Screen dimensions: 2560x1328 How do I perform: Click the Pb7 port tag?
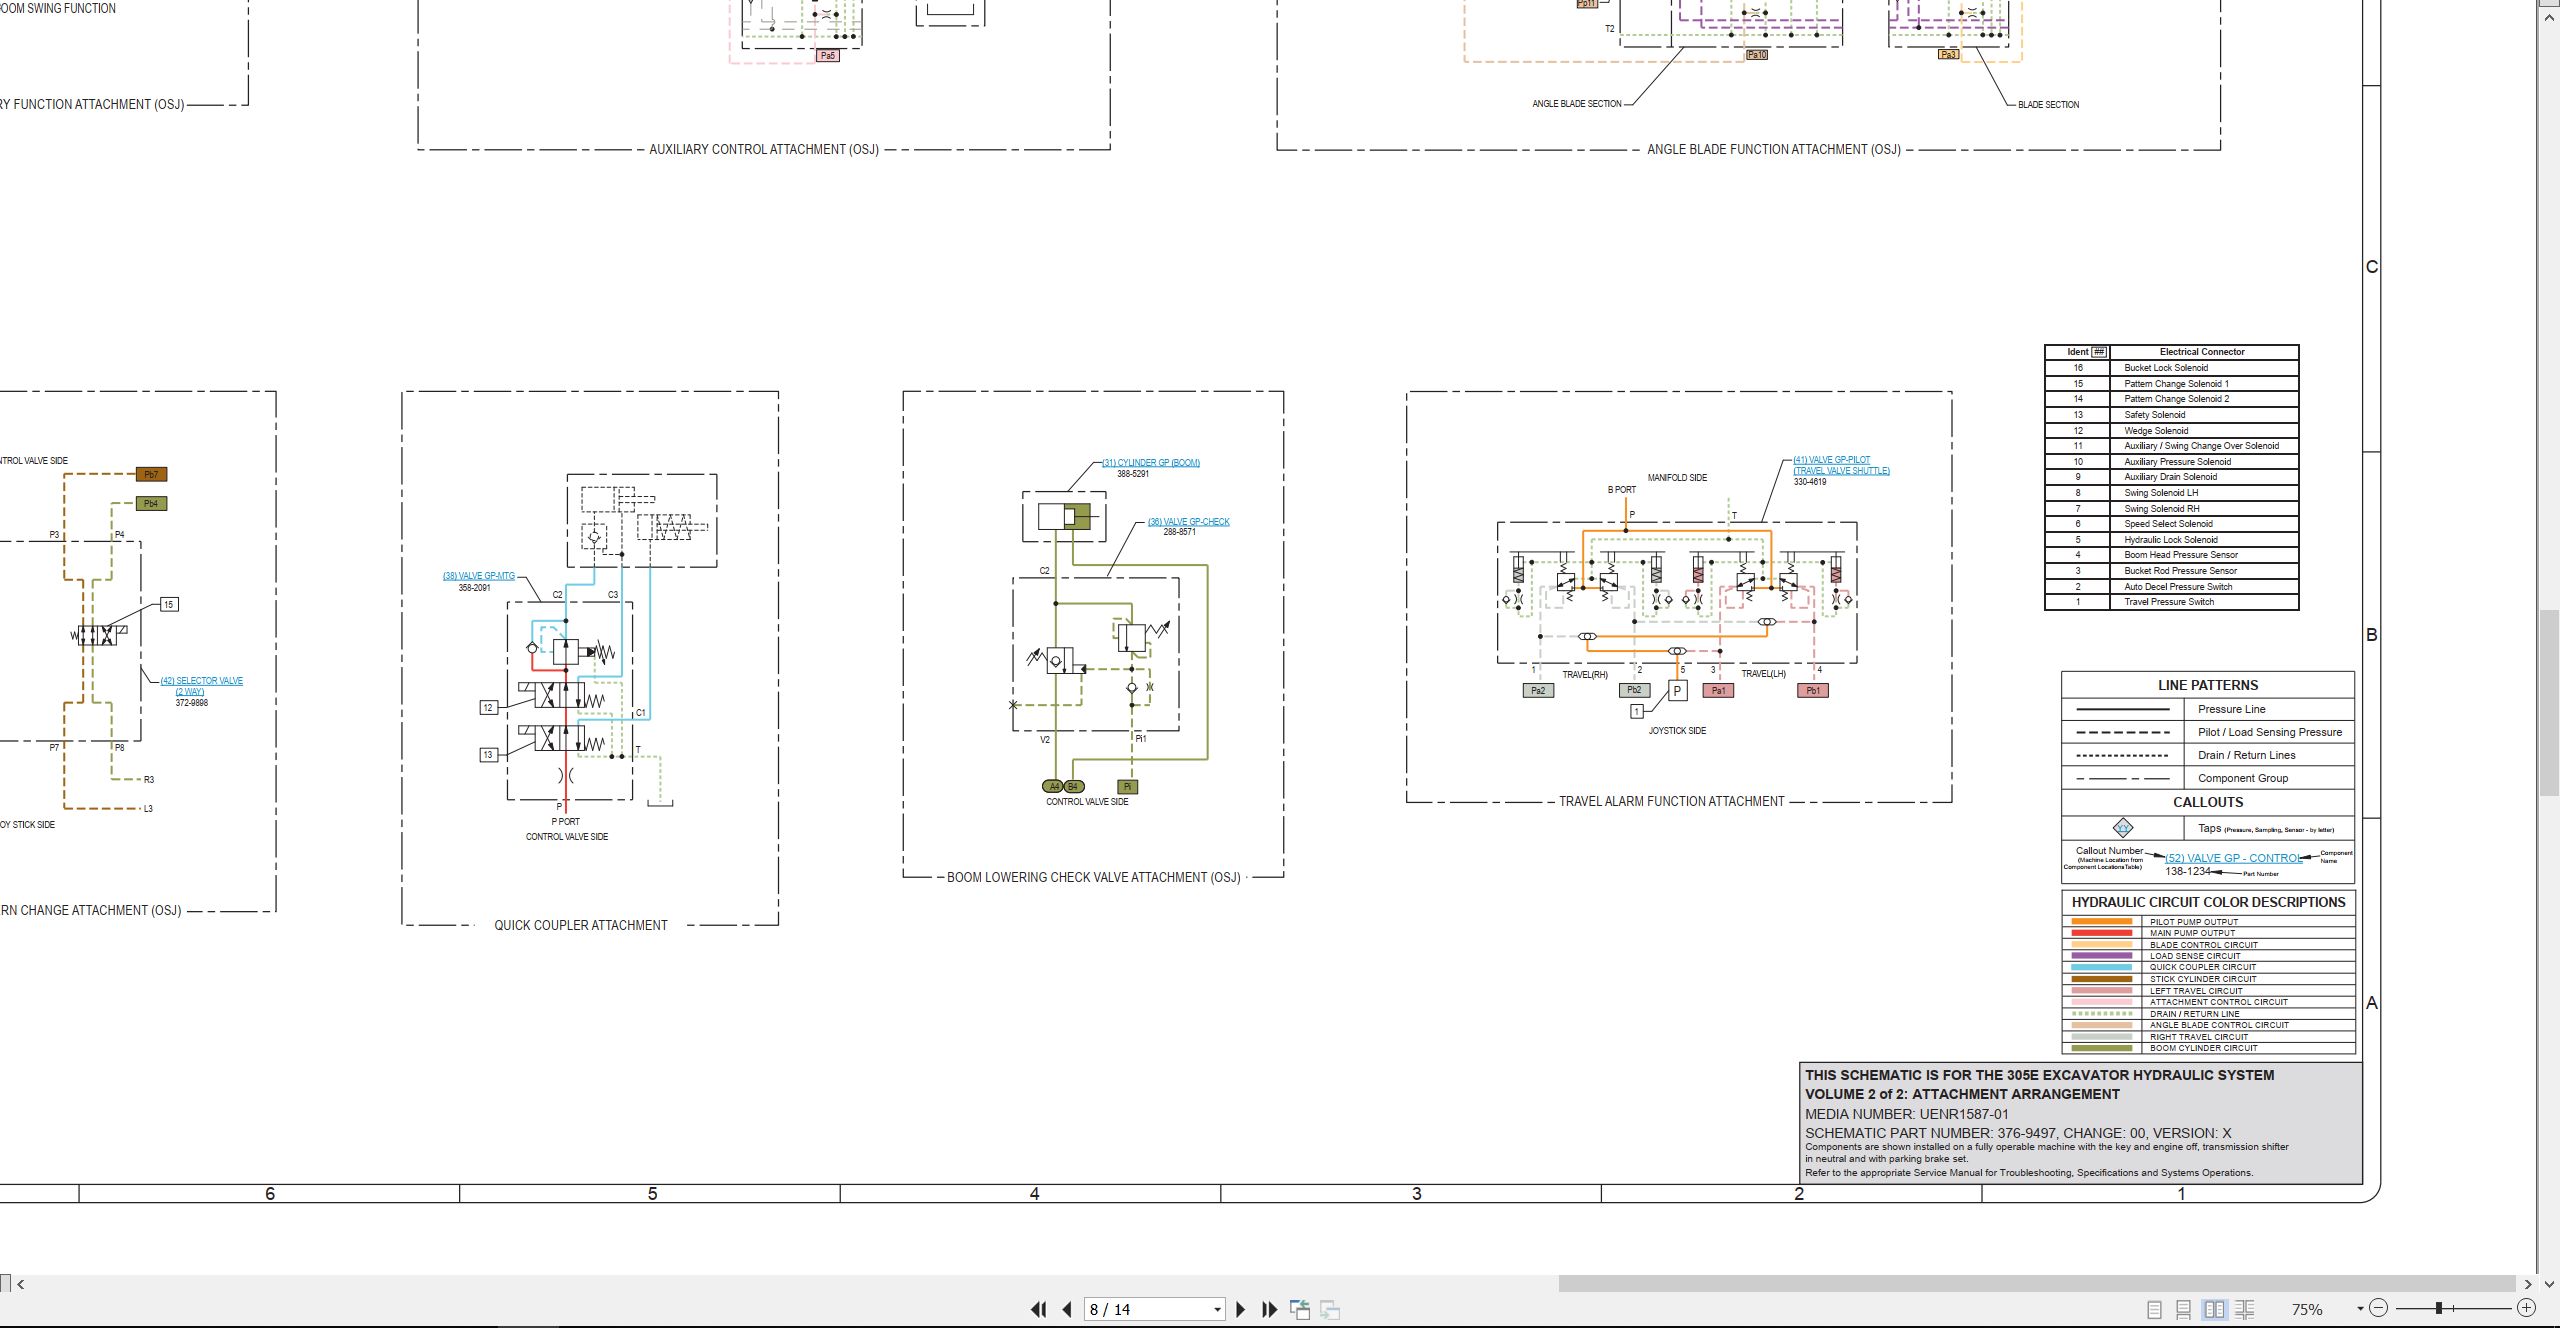click(151, 475)
